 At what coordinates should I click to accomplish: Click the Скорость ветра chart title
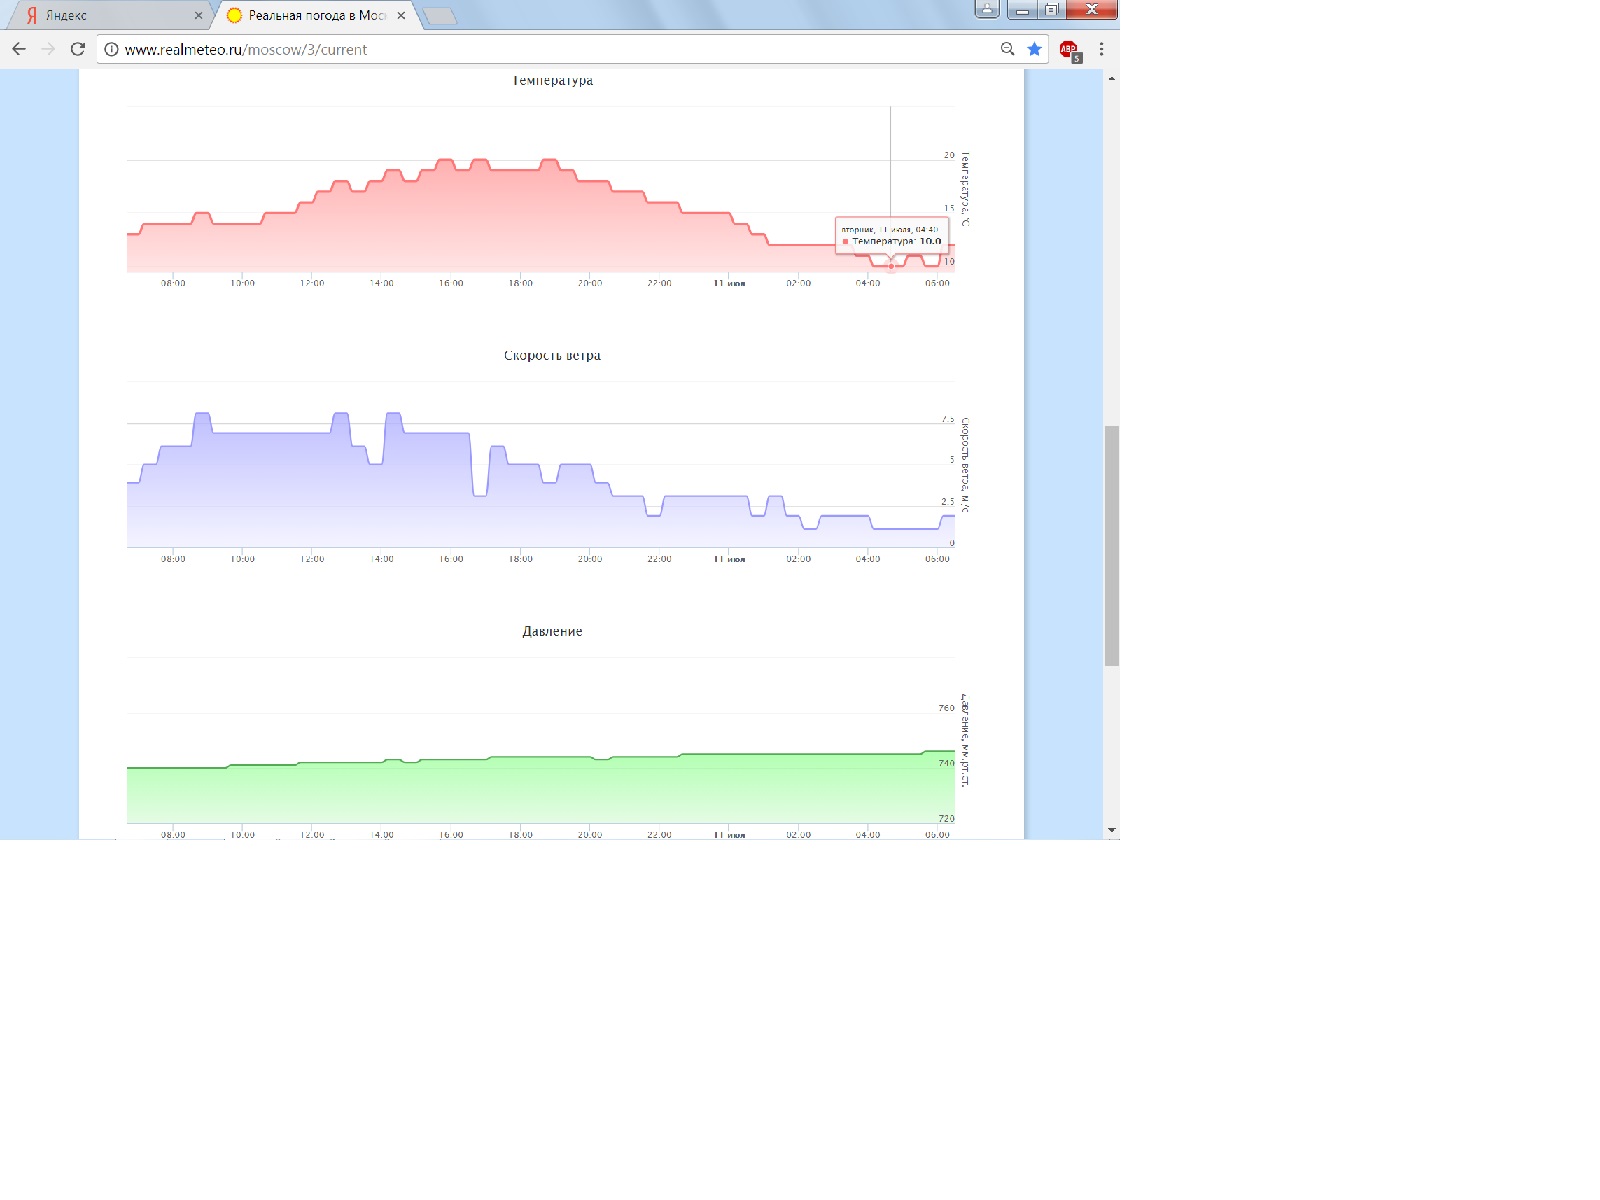pos(552,355)
